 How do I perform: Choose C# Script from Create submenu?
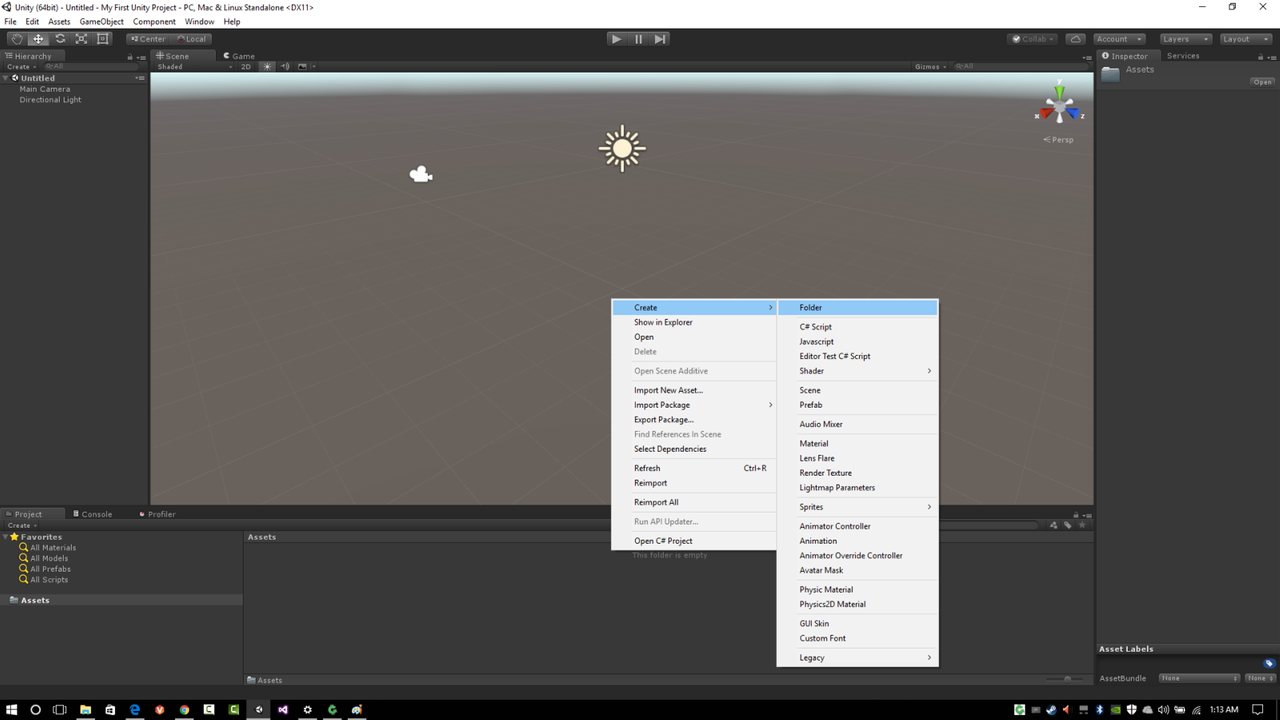(858, 327)
